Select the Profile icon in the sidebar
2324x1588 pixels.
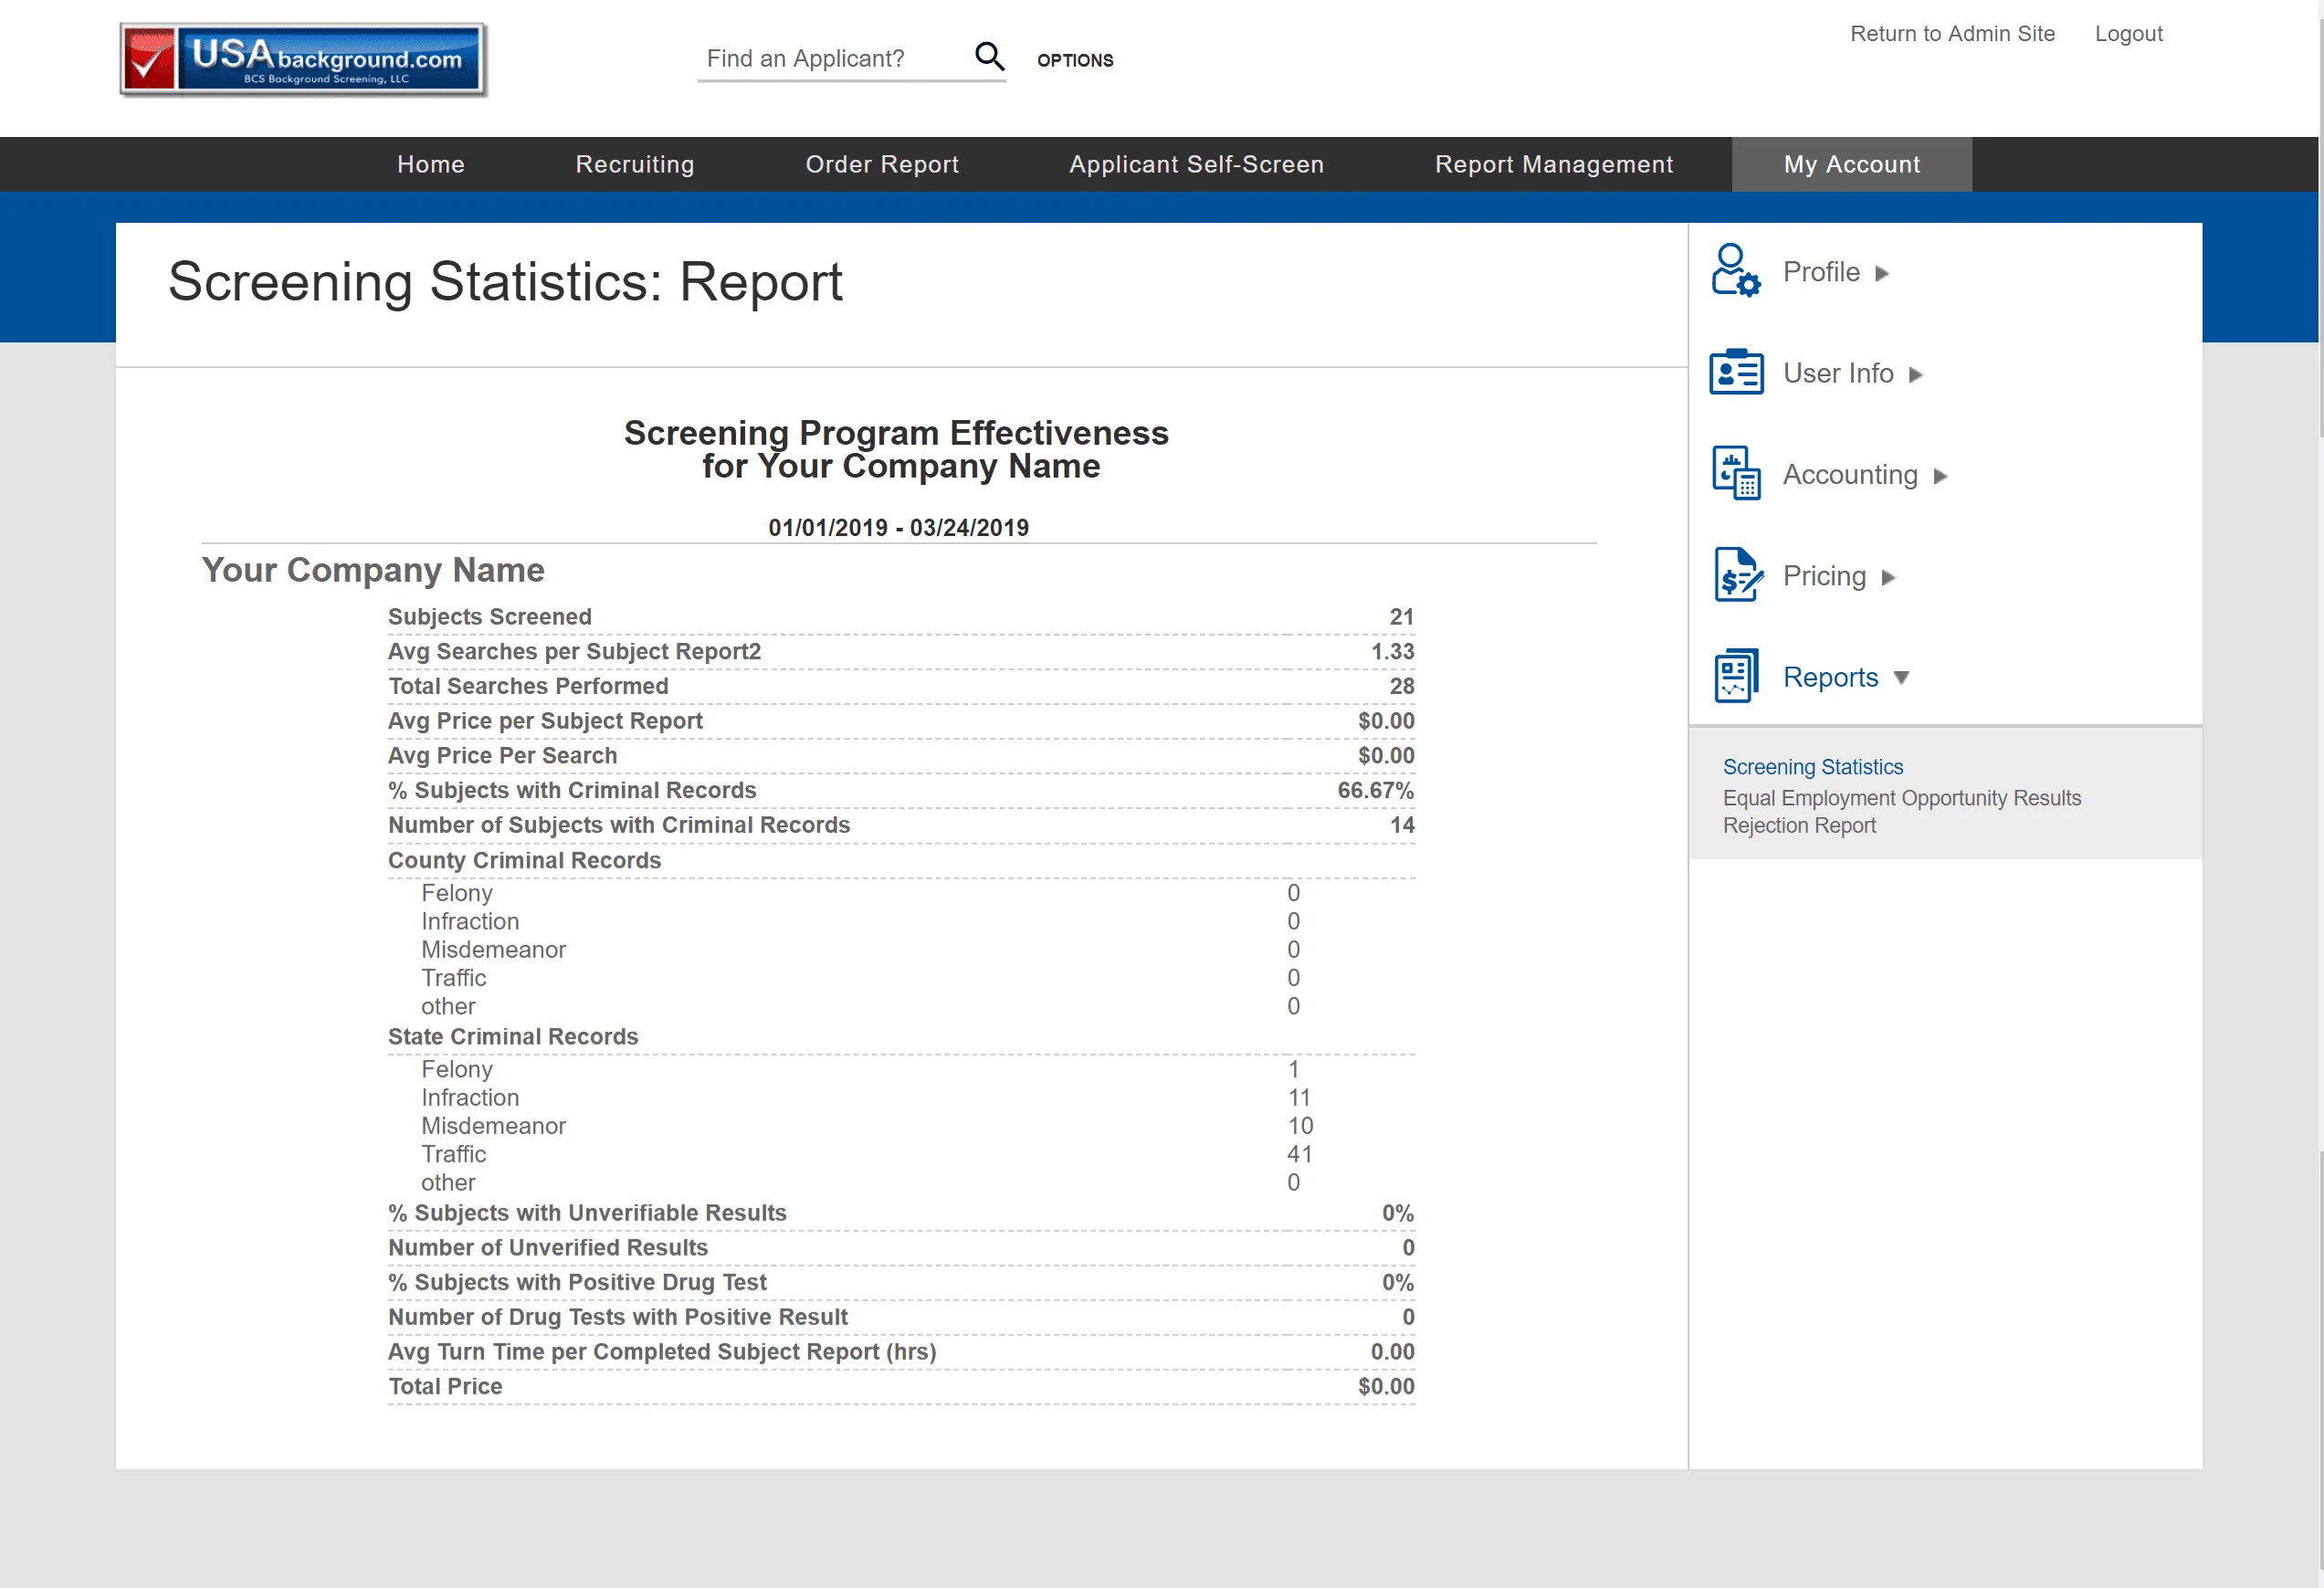pyautogui.click(x=1736, y=270)
